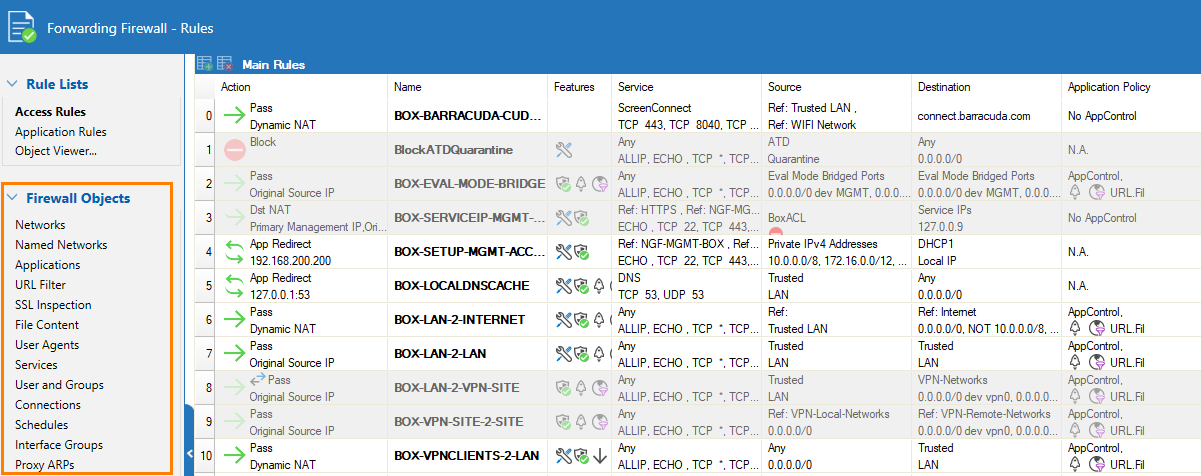The image size is (1201, 476).
Task: Click the Main Rules list title
Action: 273,64
